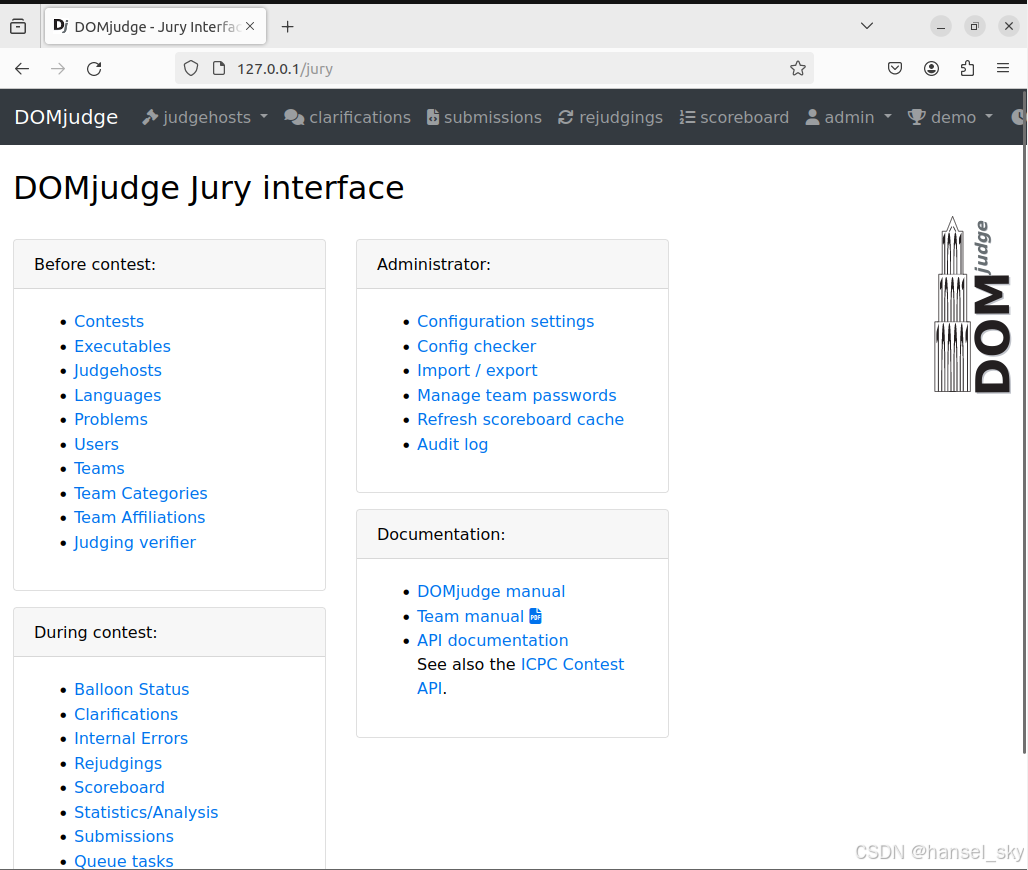1028x870 pixels.
Task: Expand the judgehosts dropdown menu
Action: [205, 117]
